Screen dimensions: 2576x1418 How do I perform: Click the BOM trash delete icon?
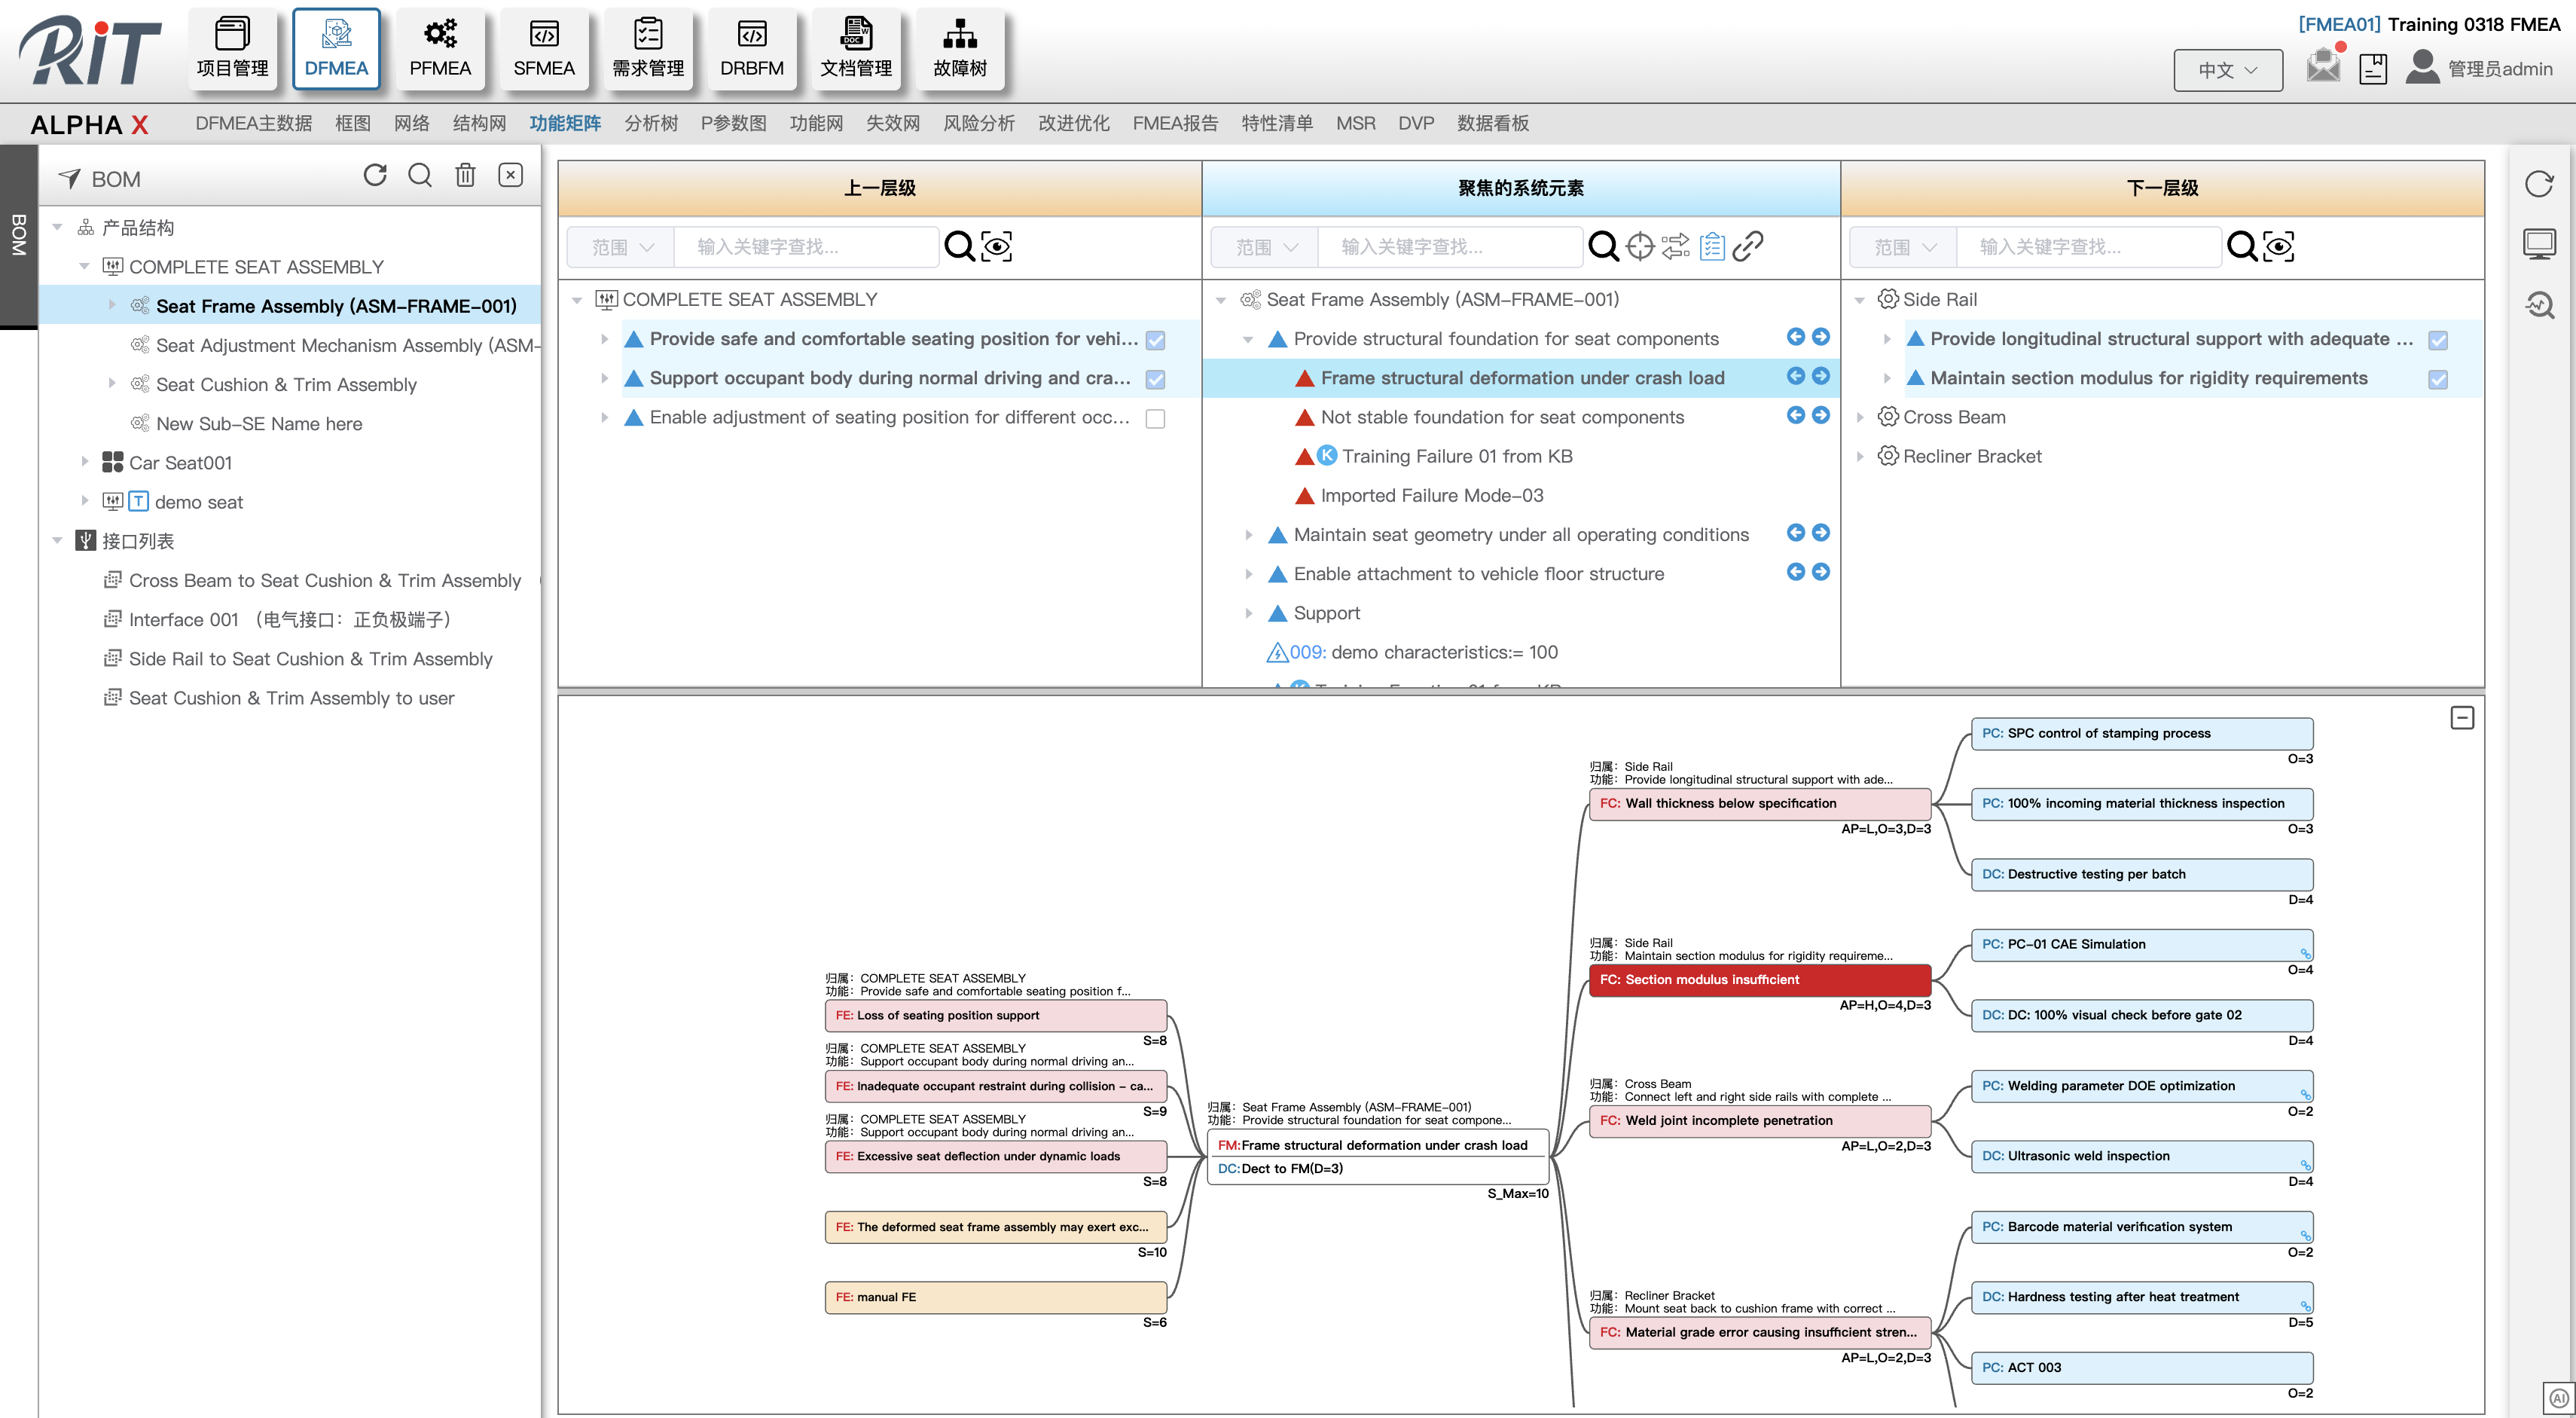[465, 176]
